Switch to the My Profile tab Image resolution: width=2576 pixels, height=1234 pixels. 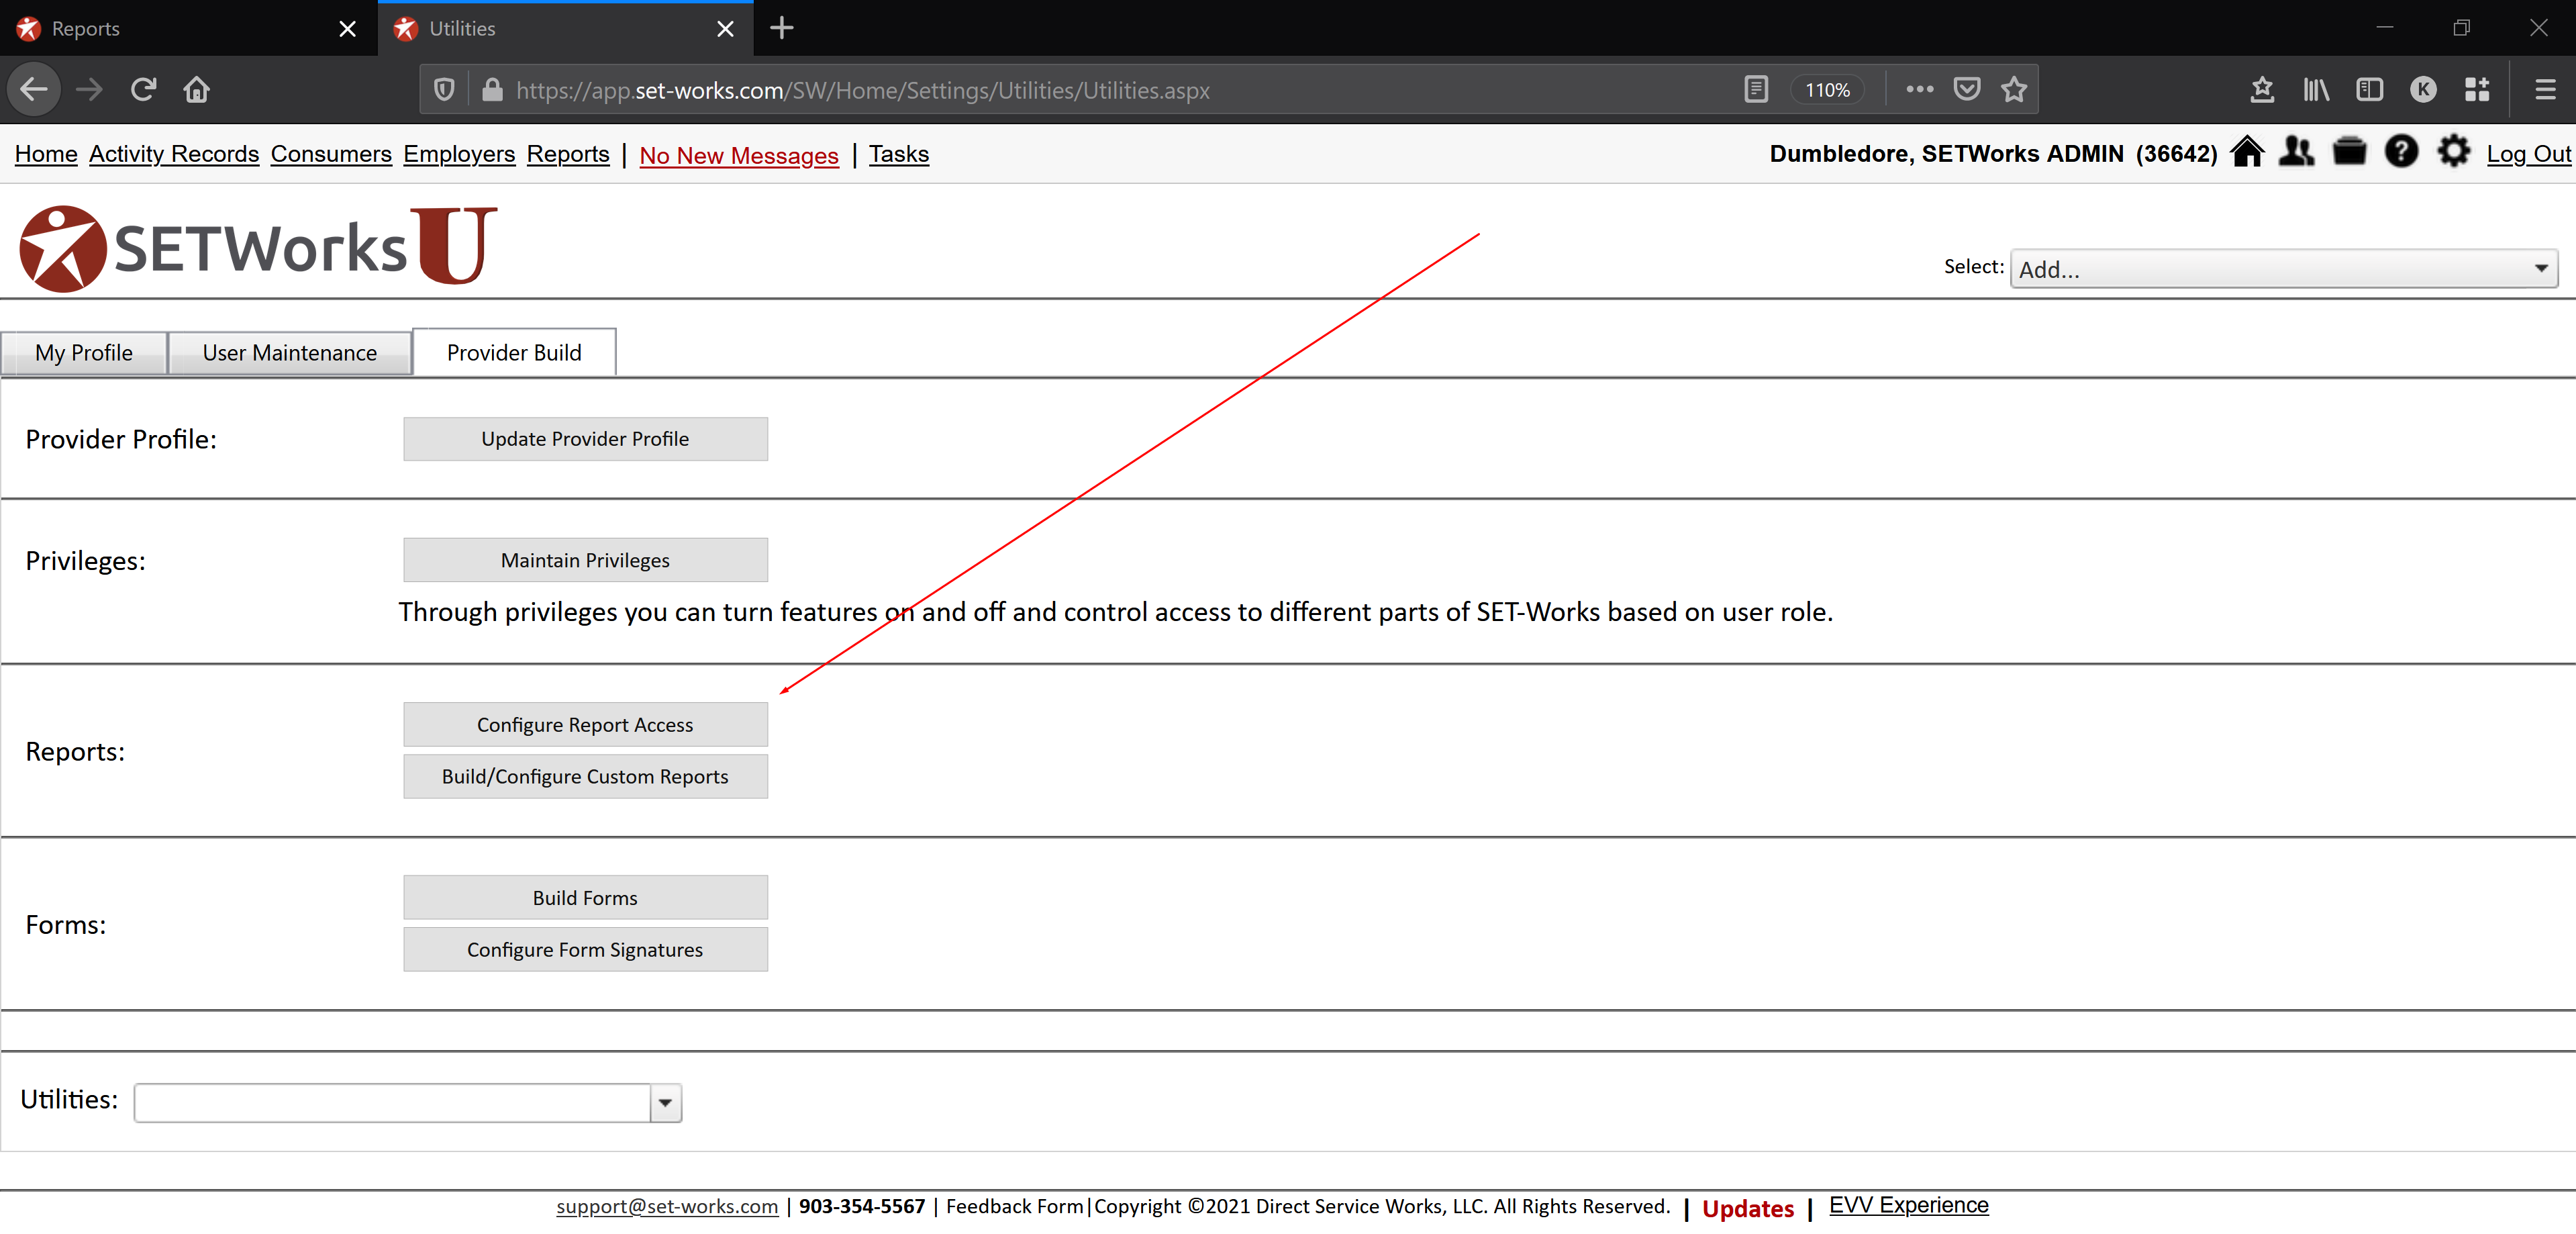(84, 353)
